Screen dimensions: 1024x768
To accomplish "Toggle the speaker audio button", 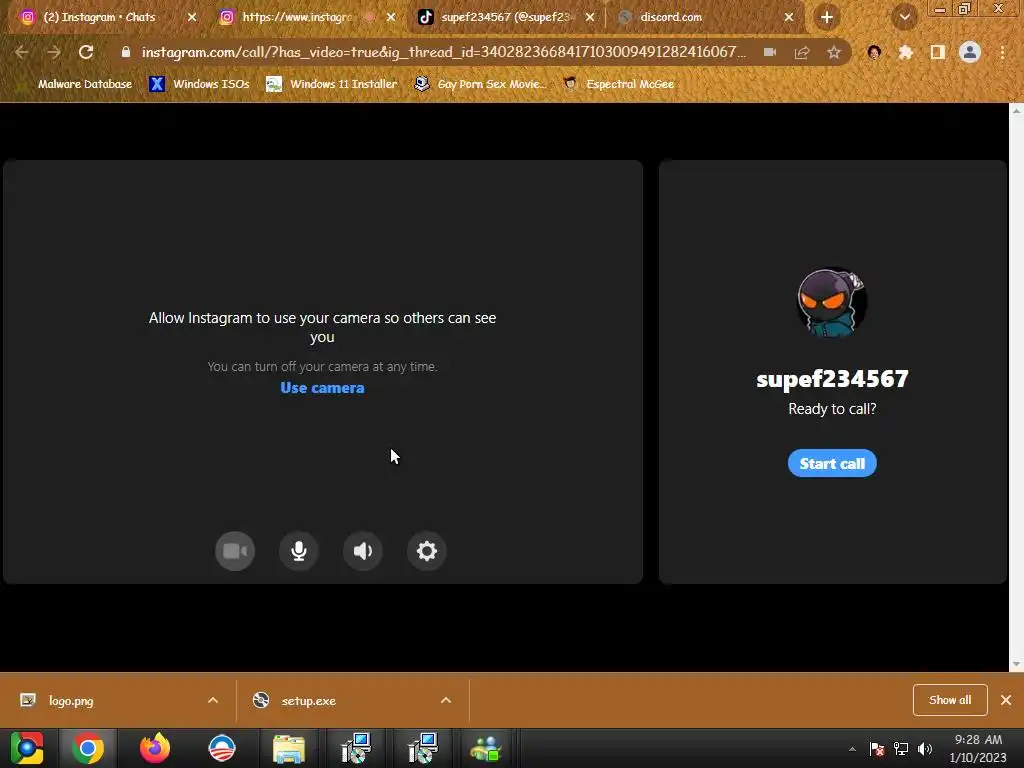I will (x=363, y=551).
